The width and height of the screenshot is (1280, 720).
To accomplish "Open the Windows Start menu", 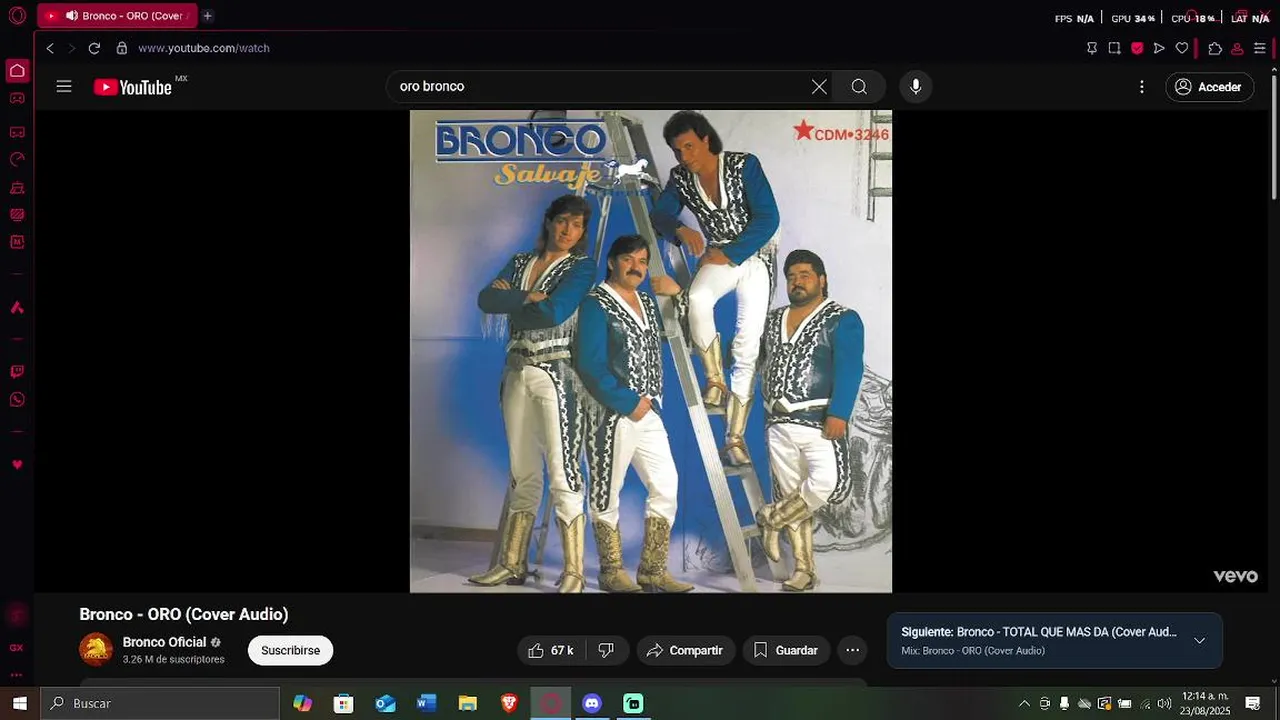I will tap(19, 703).
